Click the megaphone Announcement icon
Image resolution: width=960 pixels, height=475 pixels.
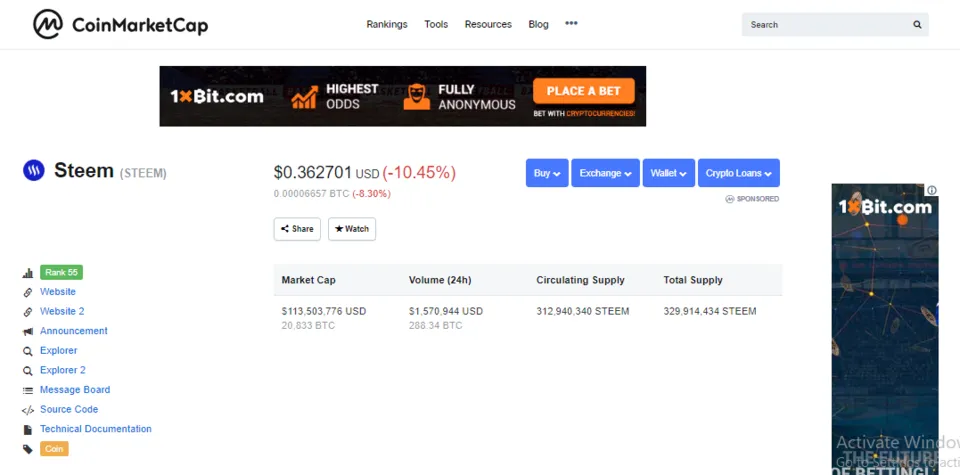tap(28, 332)
